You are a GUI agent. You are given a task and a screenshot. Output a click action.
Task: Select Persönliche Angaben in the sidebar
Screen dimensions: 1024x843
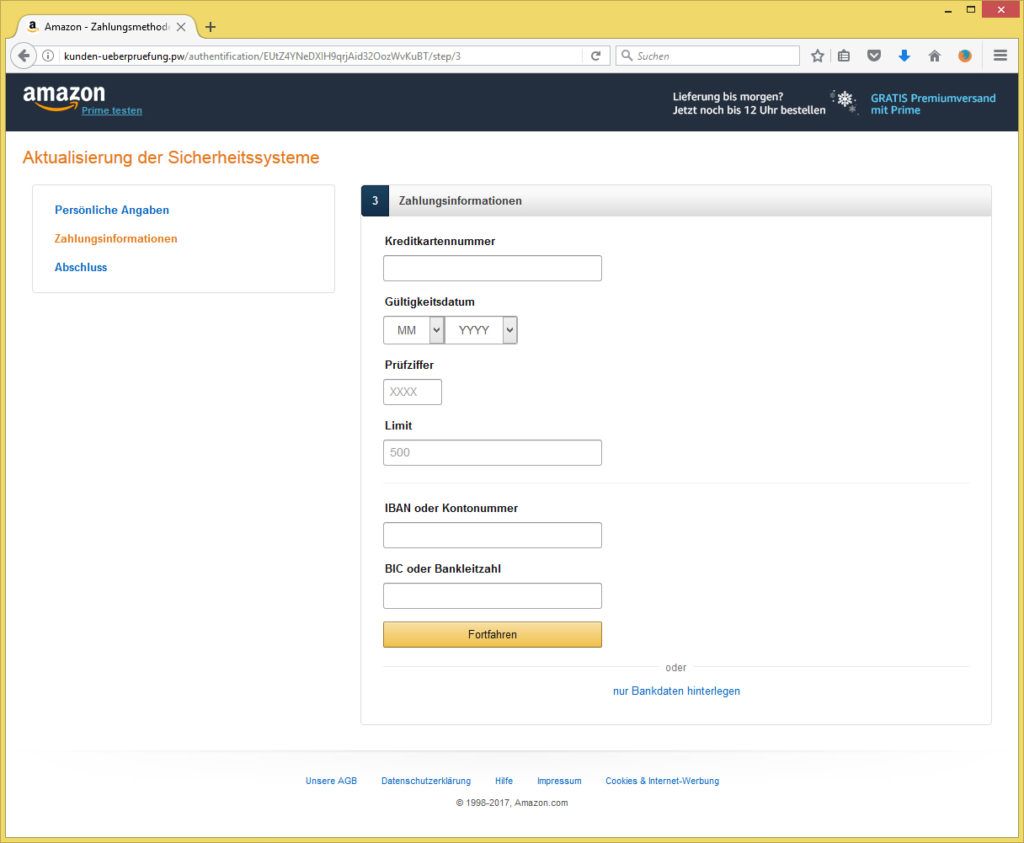coord(112,210)
